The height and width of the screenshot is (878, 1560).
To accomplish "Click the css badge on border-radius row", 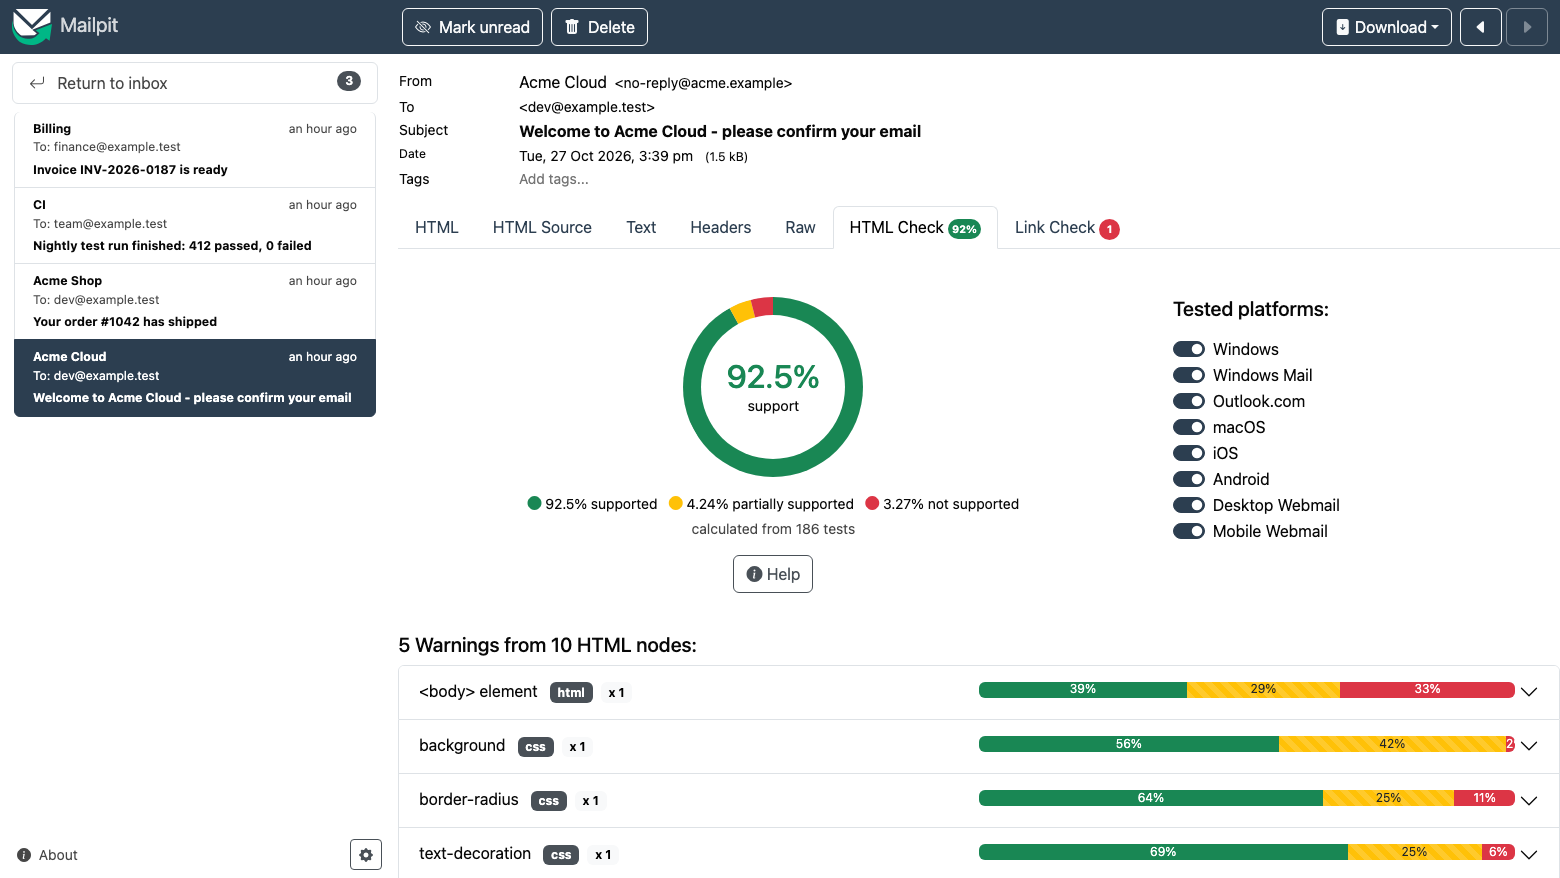I will coord(549,800).
